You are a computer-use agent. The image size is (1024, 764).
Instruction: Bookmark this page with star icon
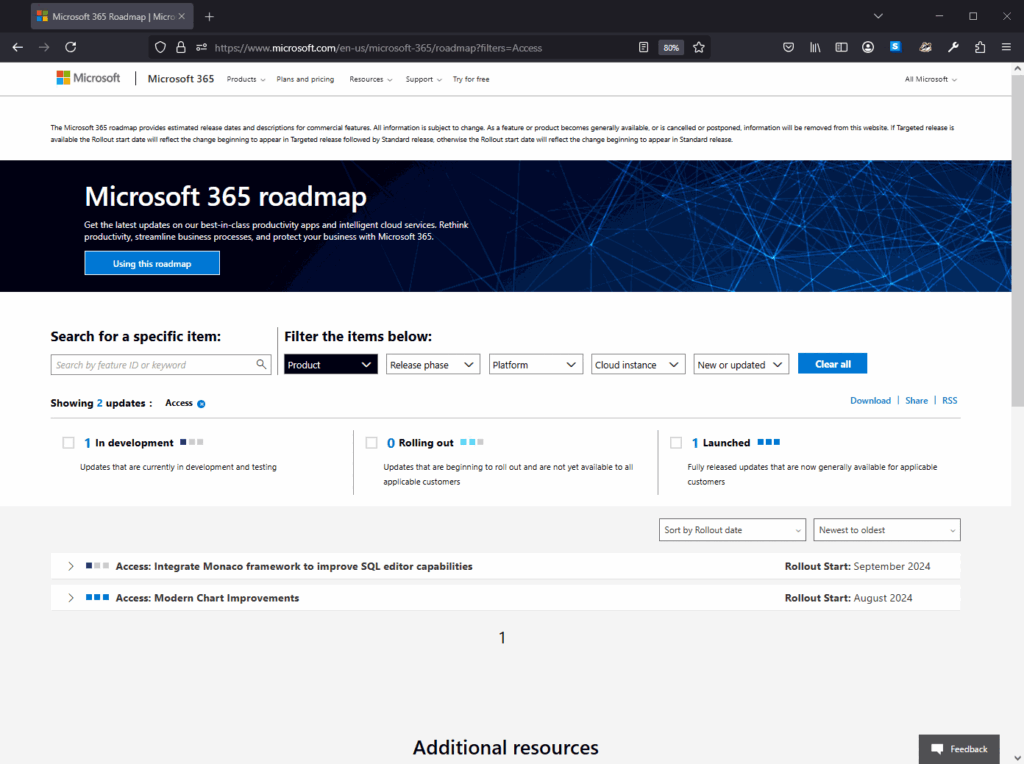(699, 47)
